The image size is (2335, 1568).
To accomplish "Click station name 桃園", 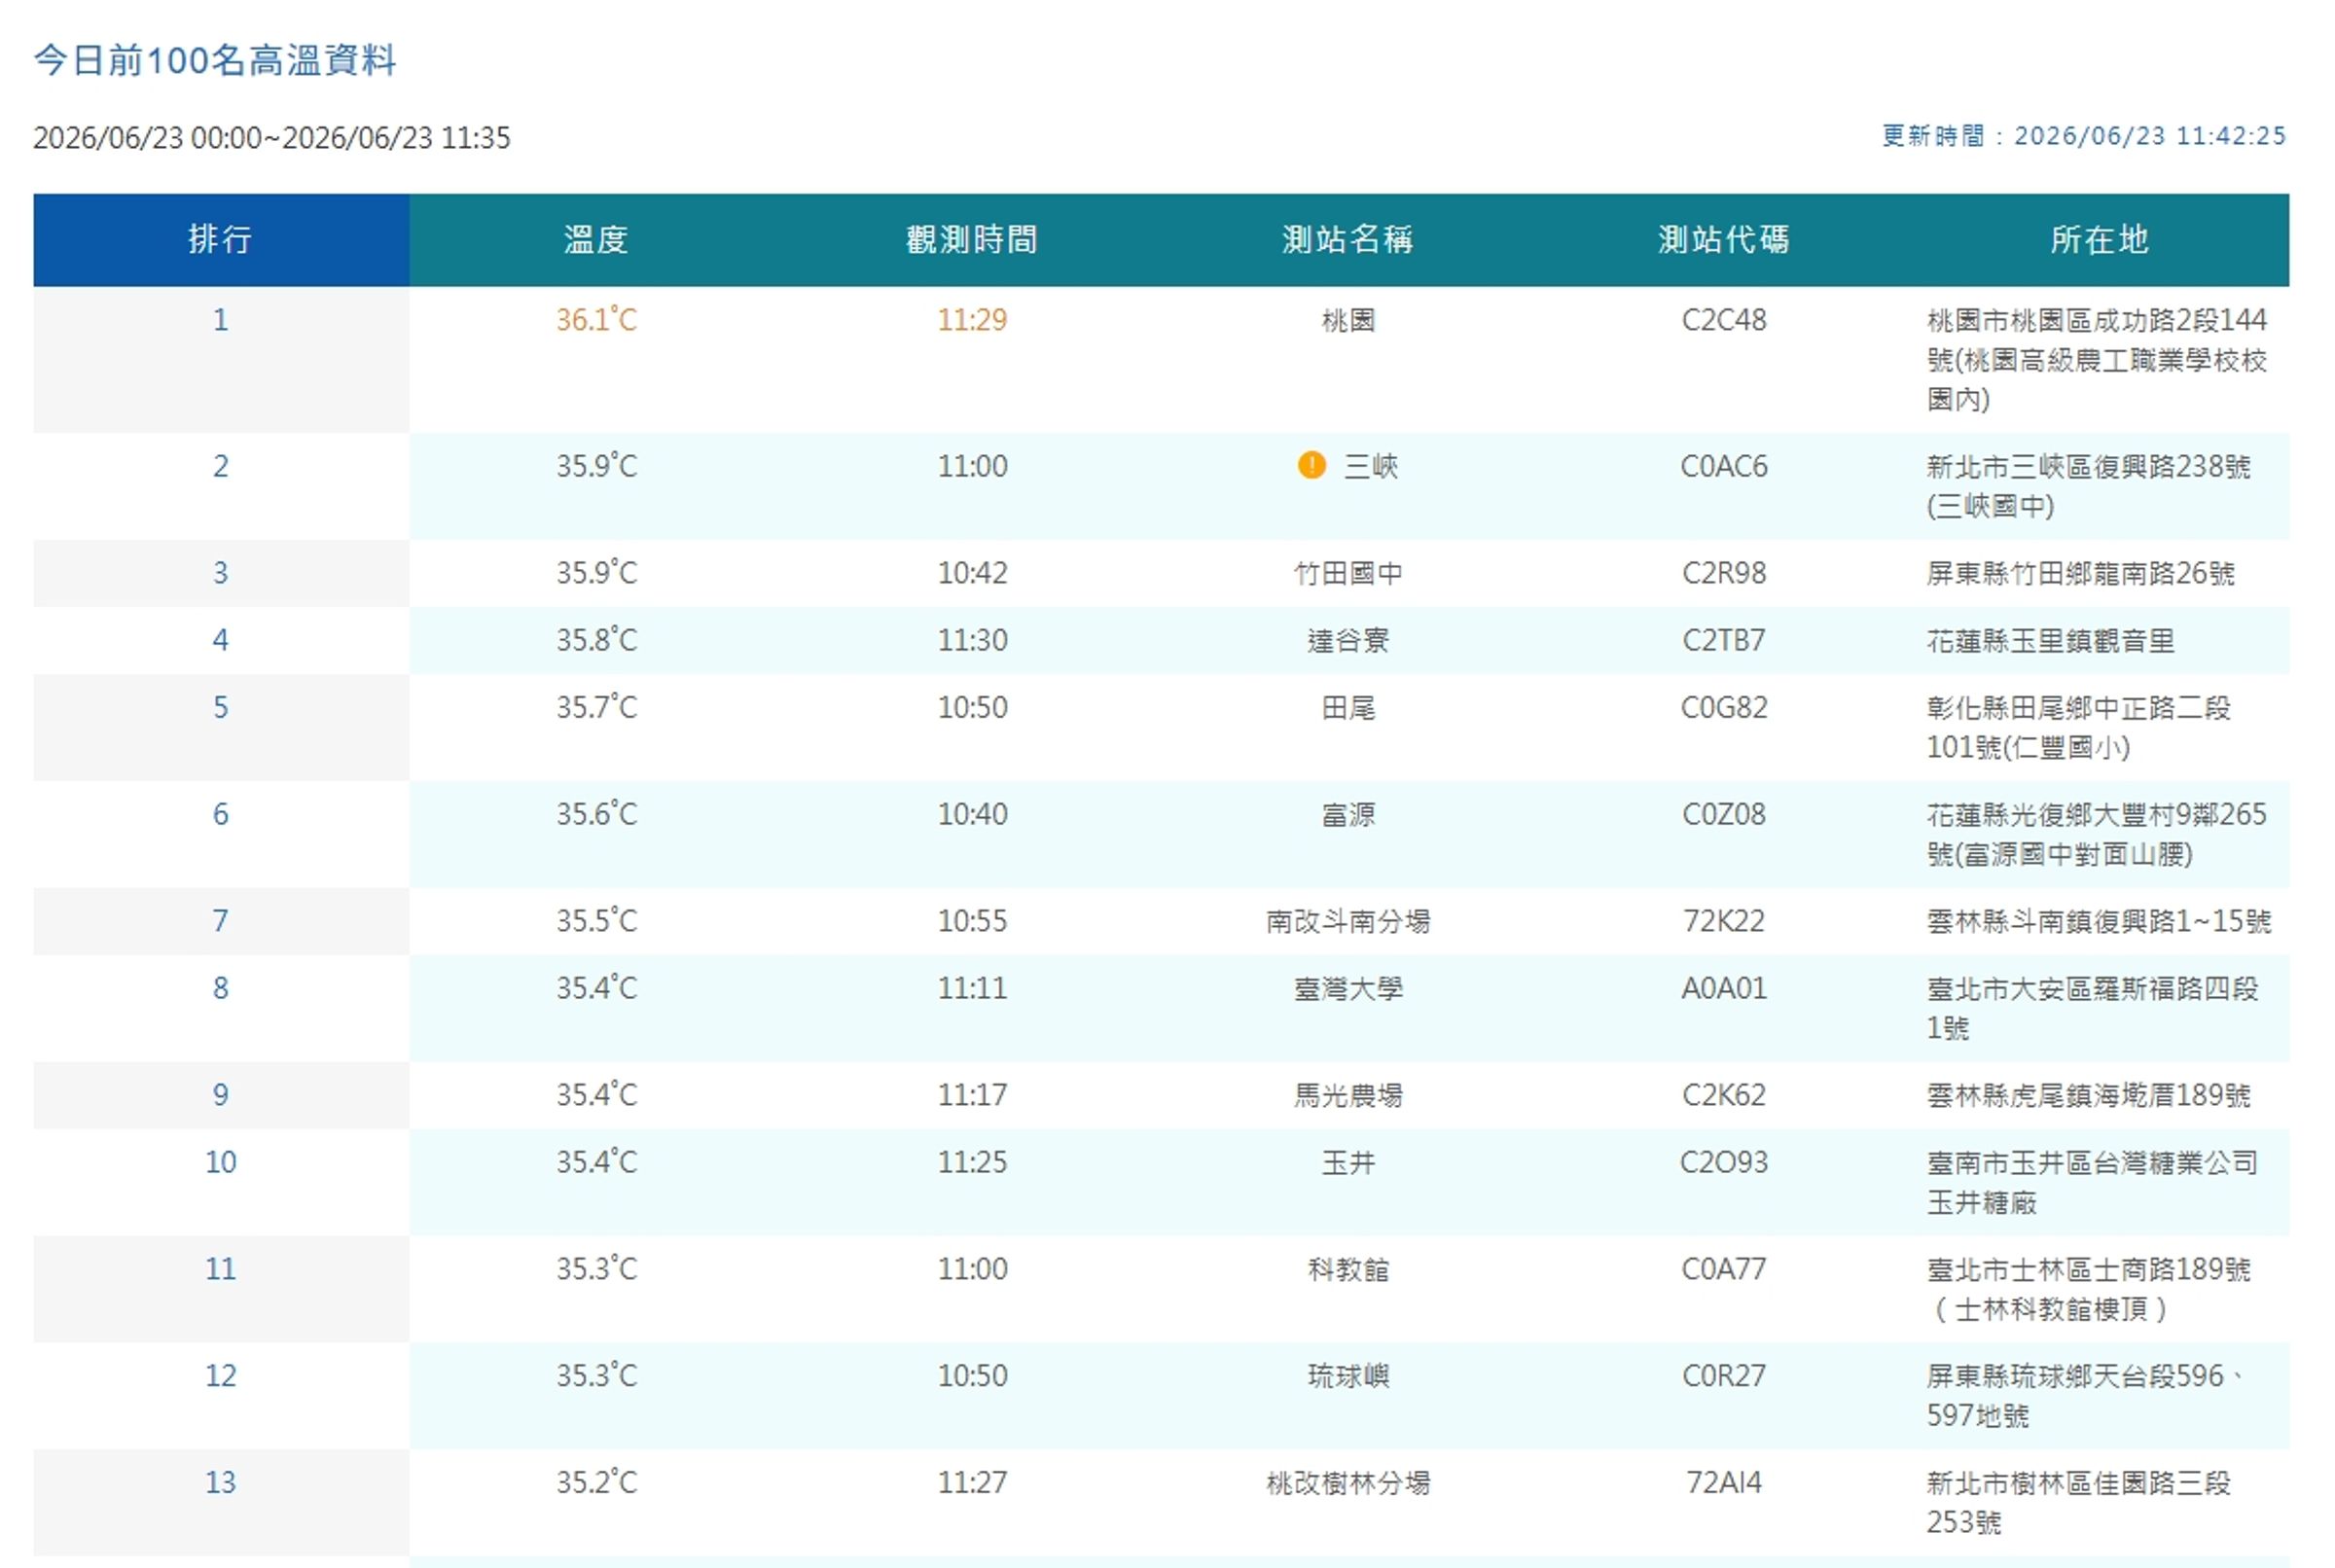I will 1348,321.
